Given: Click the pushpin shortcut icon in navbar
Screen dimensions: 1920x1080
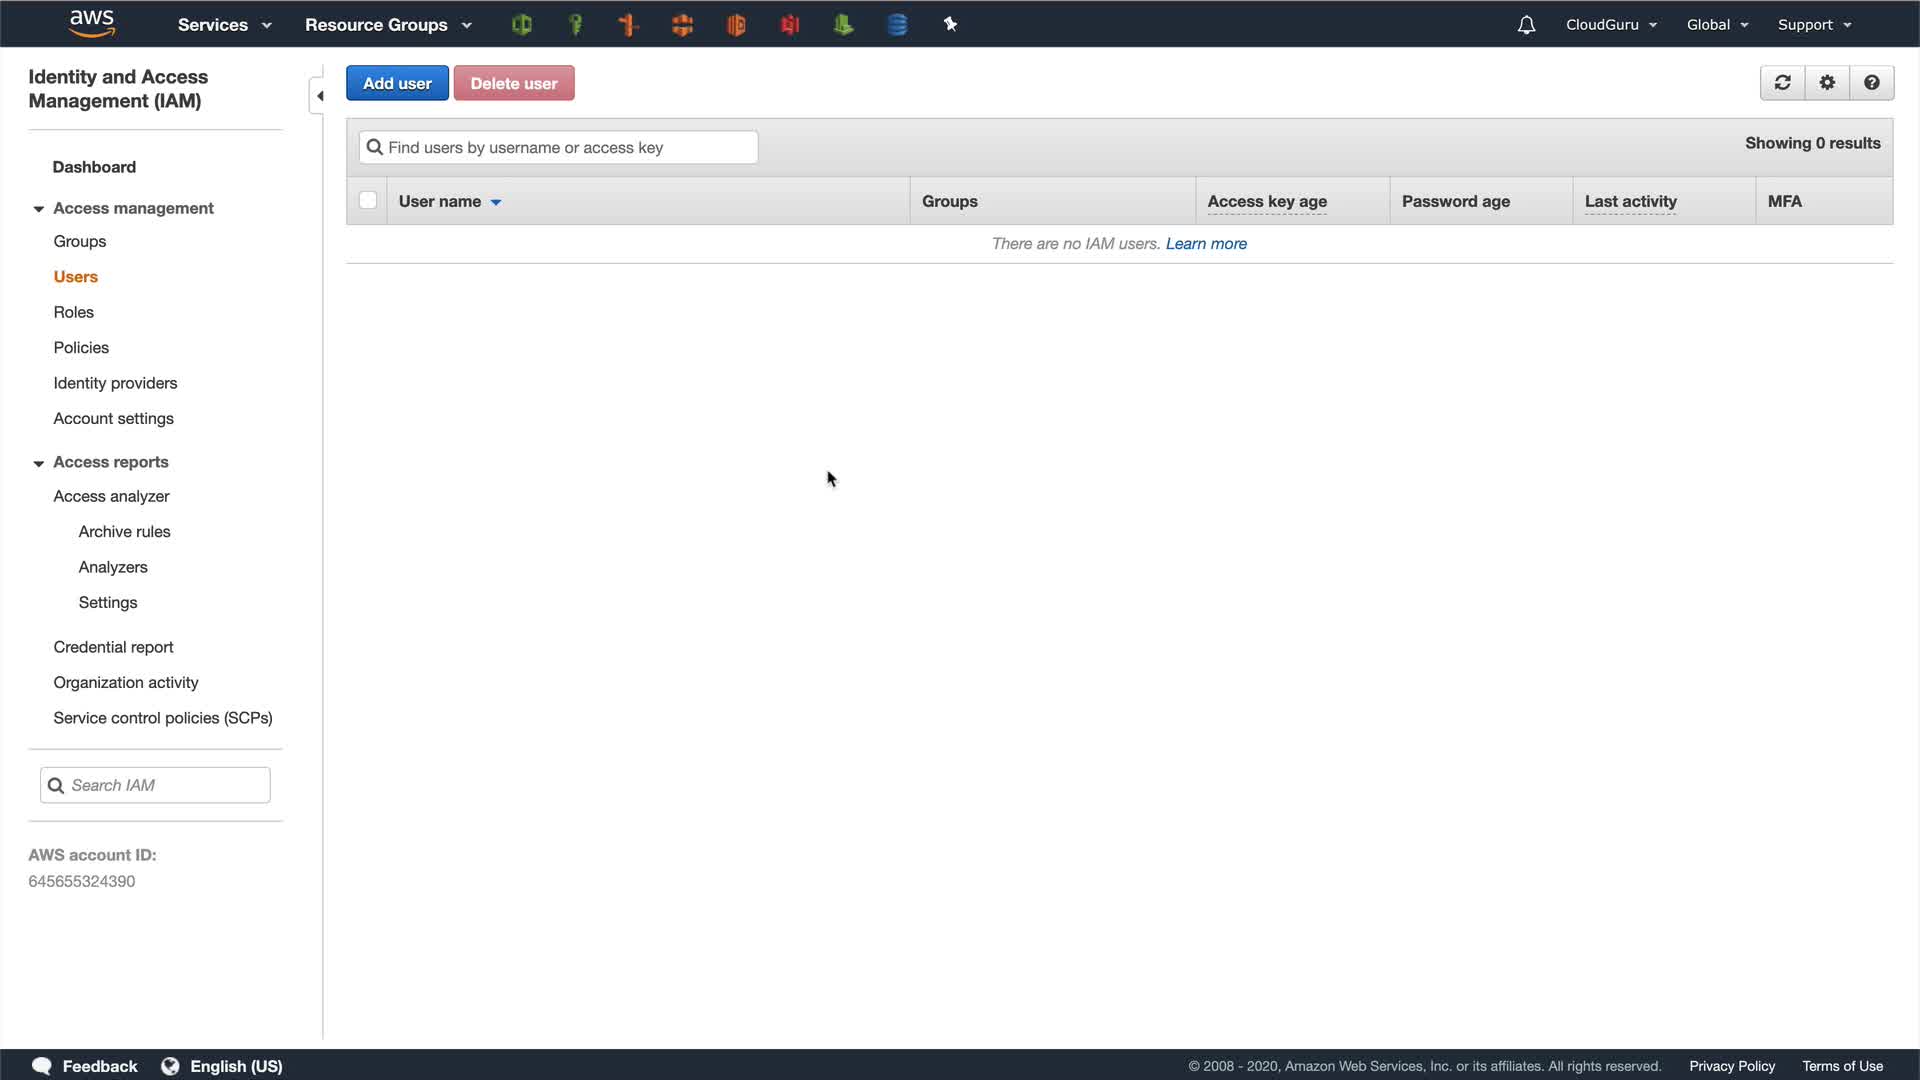Looking at the screenshot, I should pyautogui.click(x=950, y=25).
